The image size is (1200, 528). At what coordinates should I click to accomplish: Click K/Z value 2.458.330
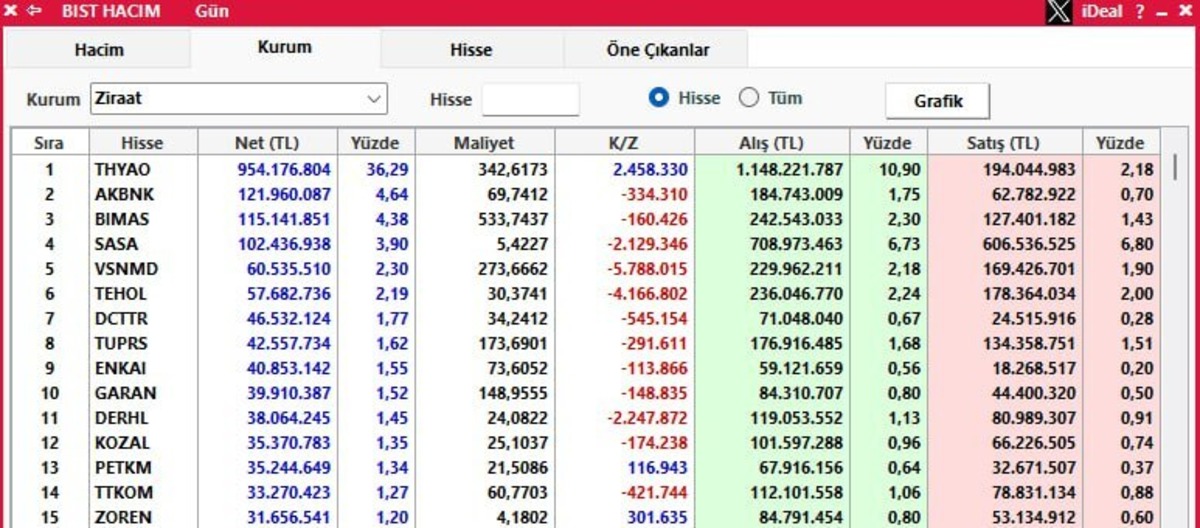pyautogui.click(x=651, y=170)
